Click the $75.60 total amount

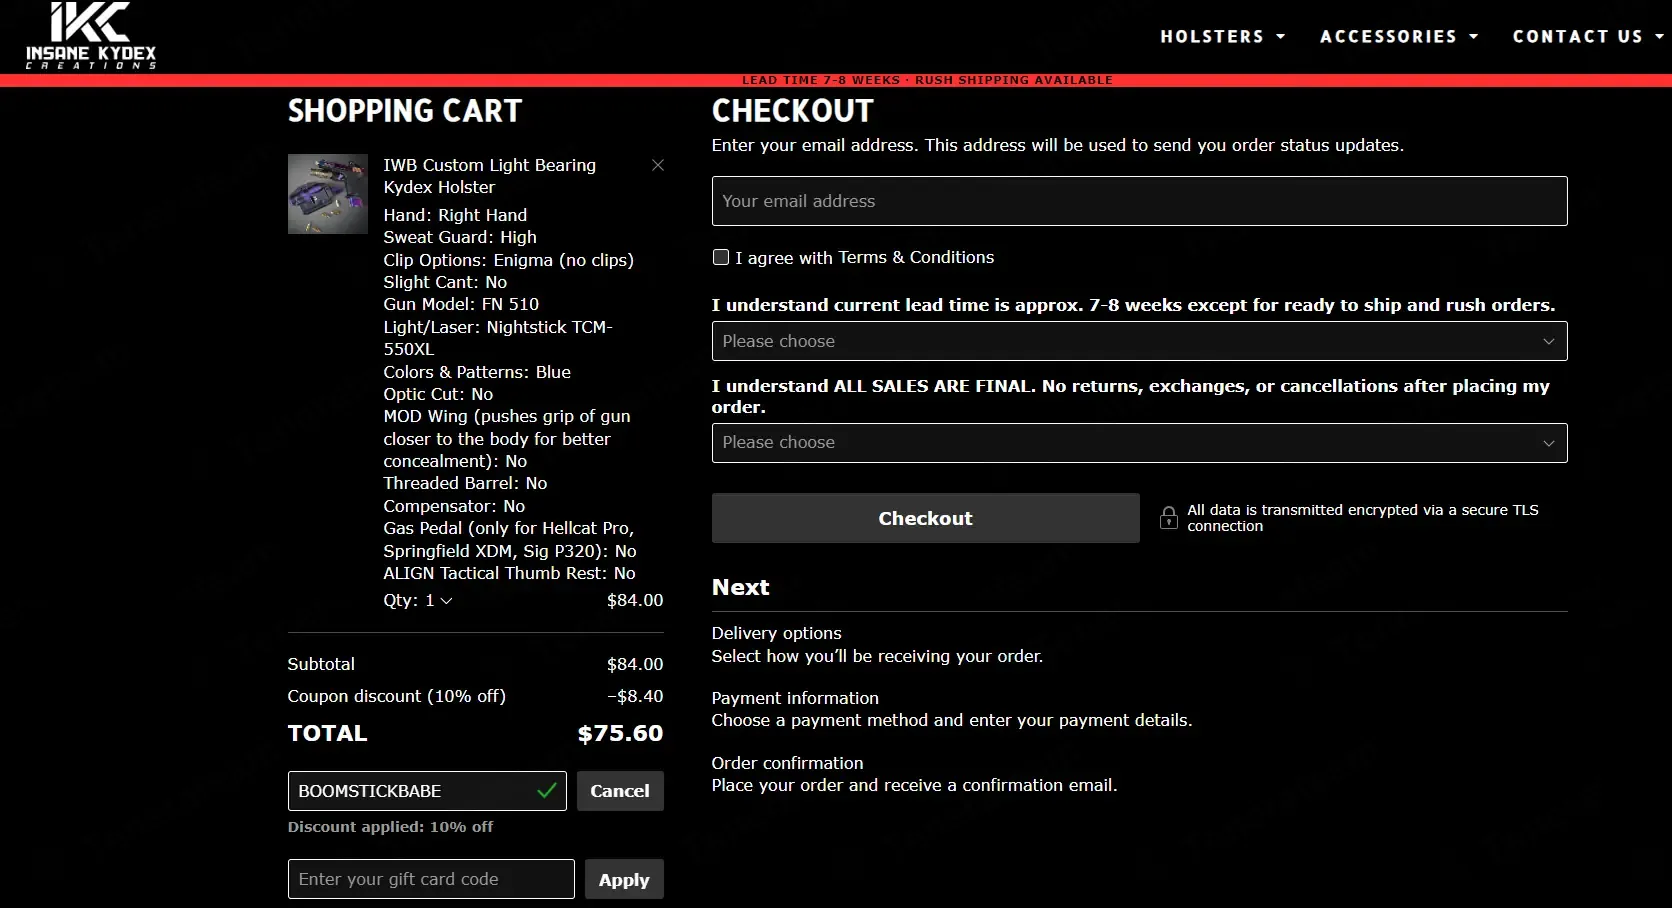coord(620,733)
